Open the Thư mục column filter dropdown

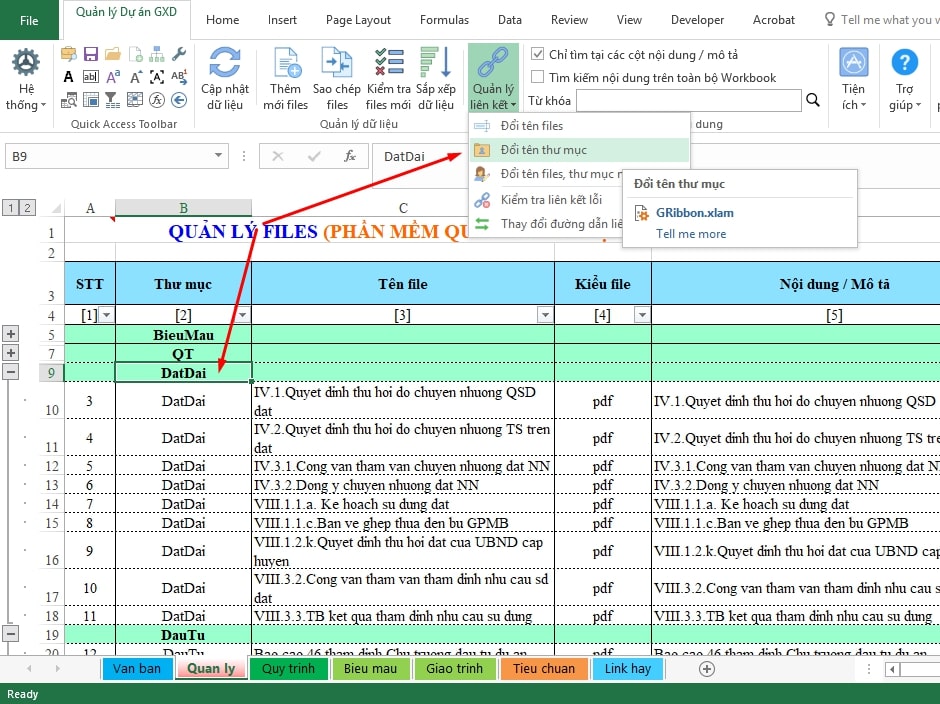pos(242,315)
